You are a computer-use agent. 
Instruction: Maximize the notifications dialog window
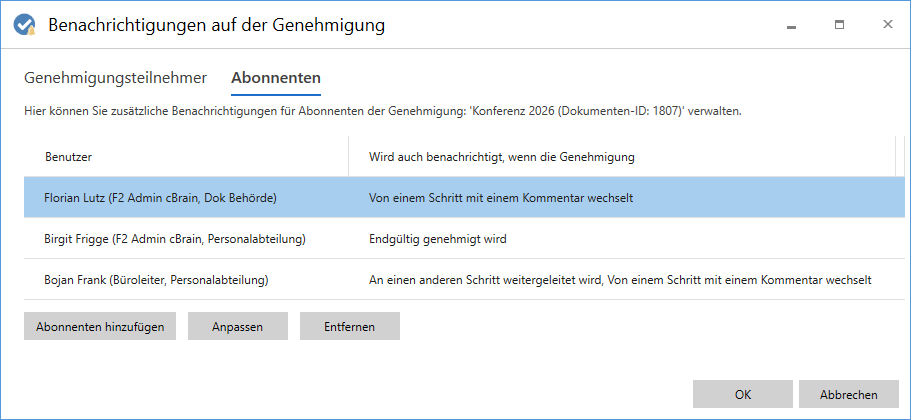(839, 25)
